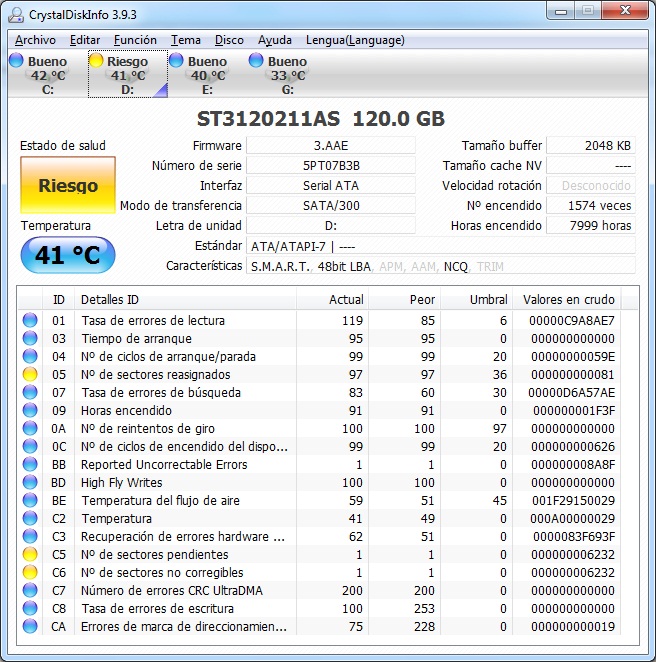The height and width of the screenshot is (662, 656).
Task: Click the ID column header
Action: pos(59,299)
